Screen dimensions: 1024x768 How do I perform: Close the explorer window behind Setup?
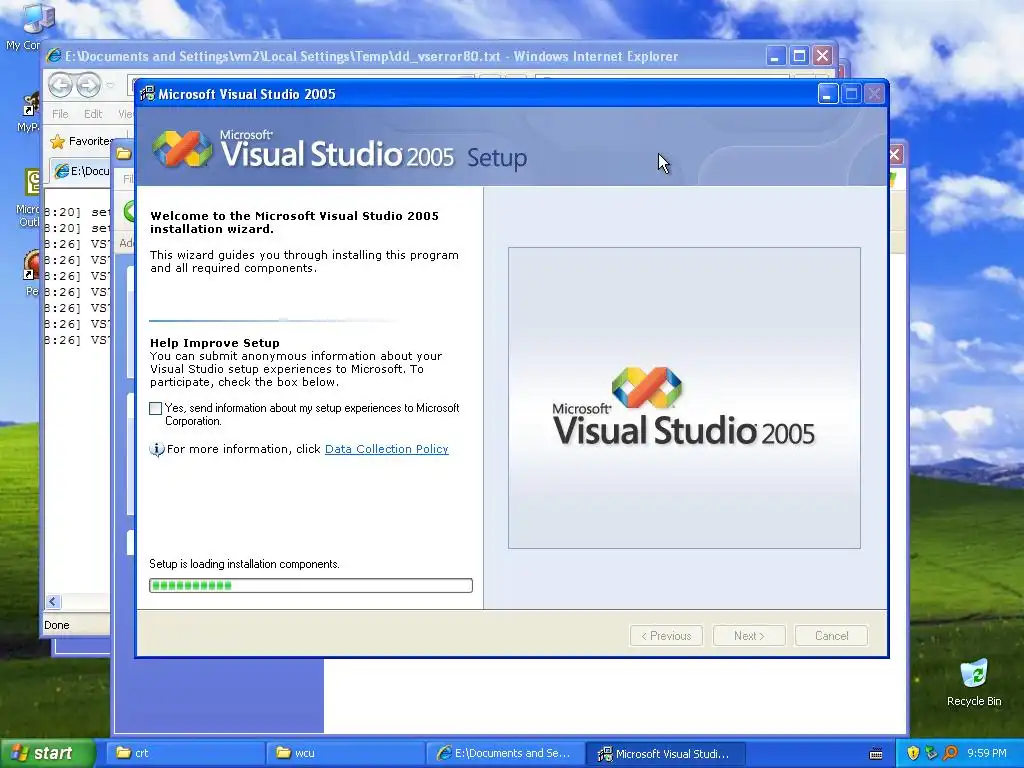click(895, 155)
